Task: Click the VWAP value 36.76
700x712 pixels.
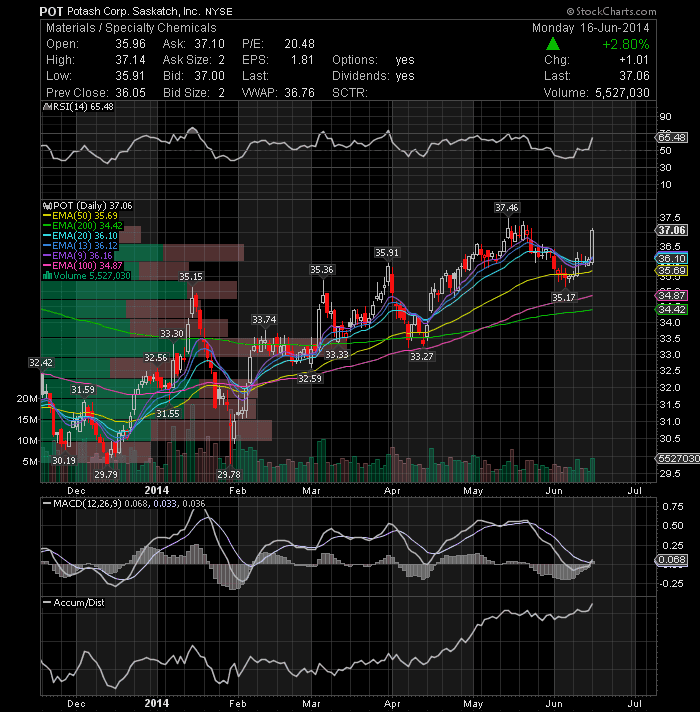Action: 299,93
